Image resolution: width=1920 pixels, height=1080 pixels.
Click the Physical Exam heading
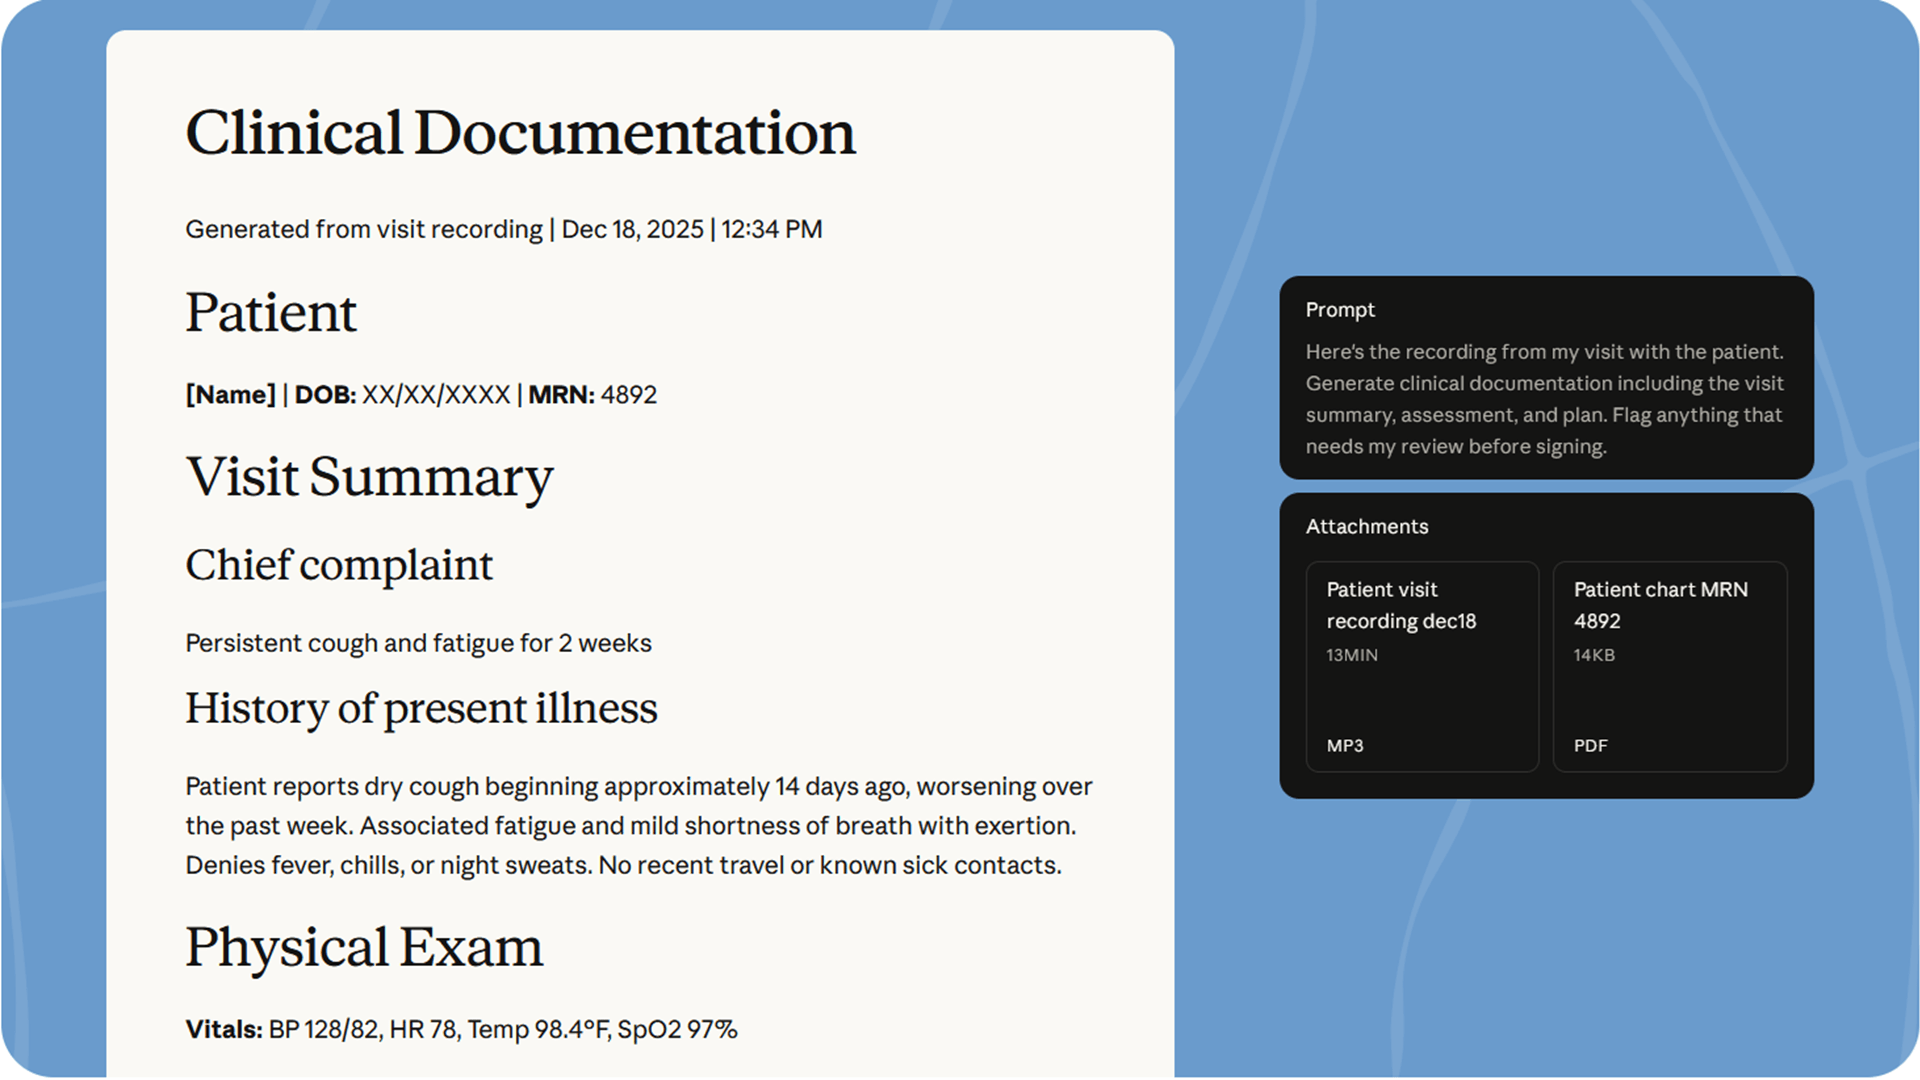364,947
